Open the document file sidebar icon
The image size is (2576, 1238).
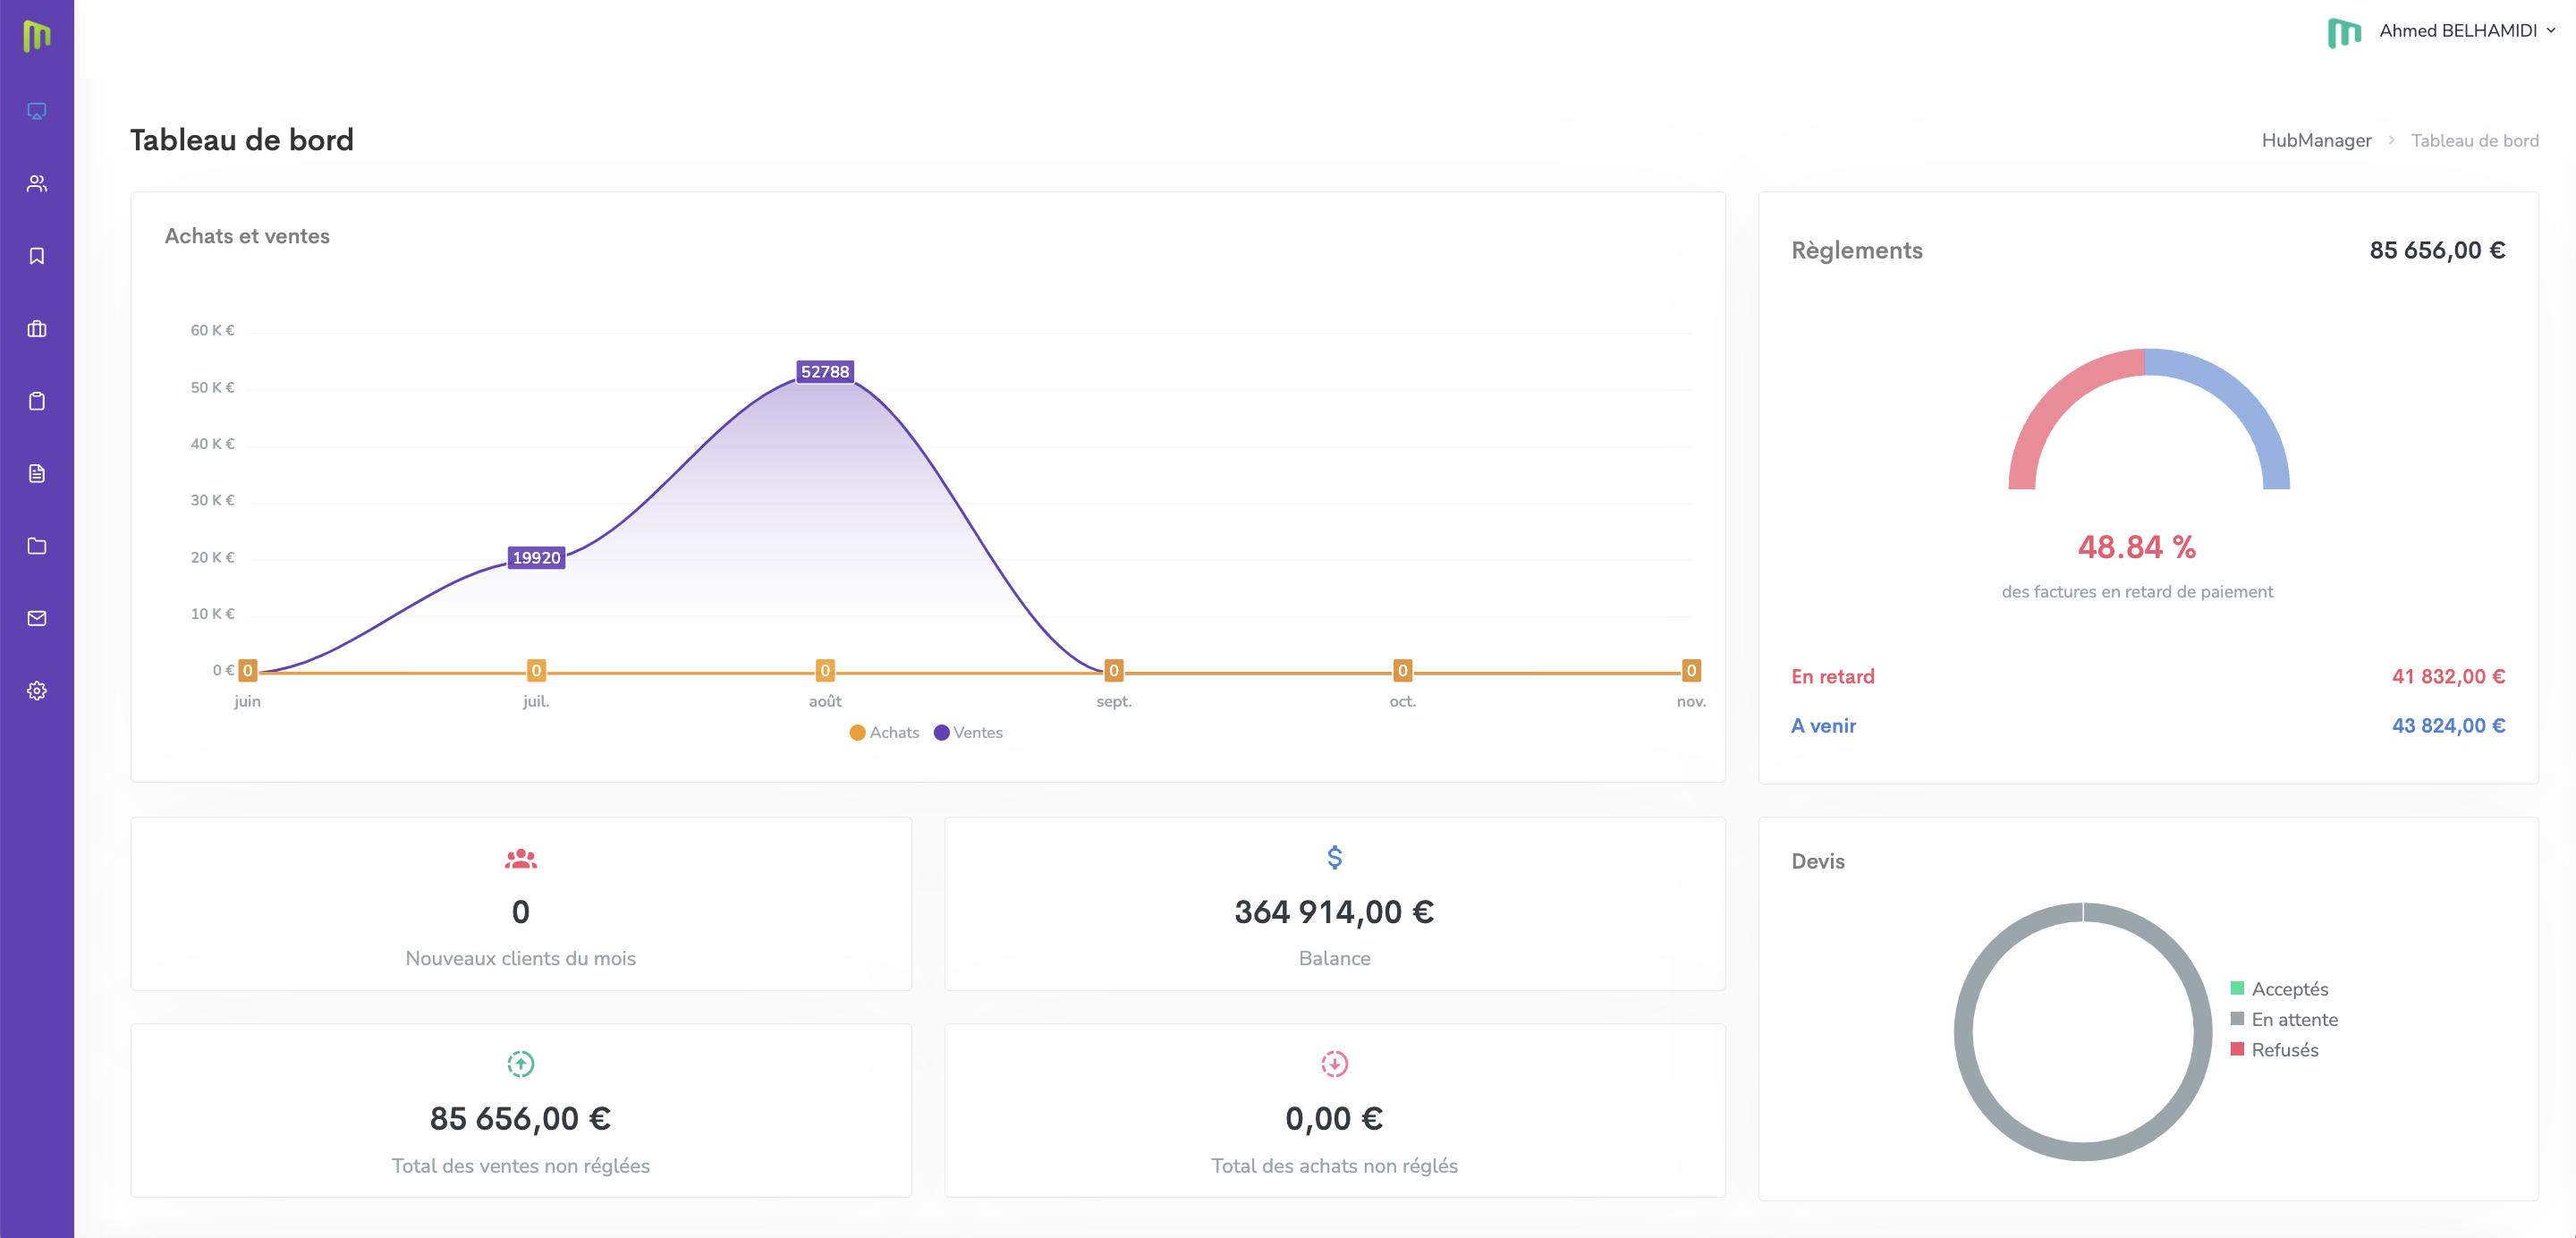tap(37, 473)
